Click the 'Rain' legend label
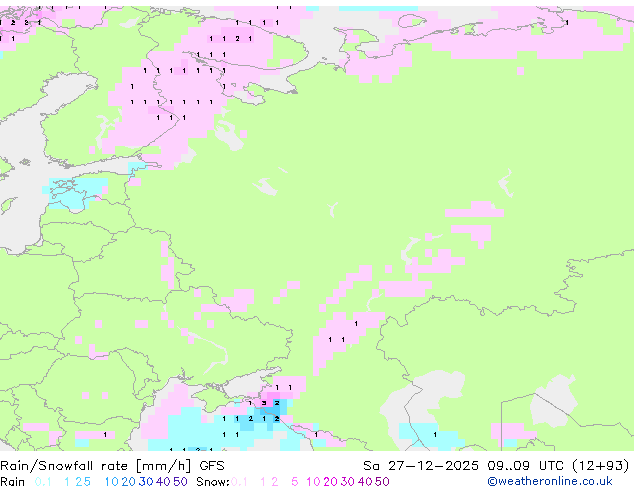The height and width of the screenshot is (490, 634). 13,482
